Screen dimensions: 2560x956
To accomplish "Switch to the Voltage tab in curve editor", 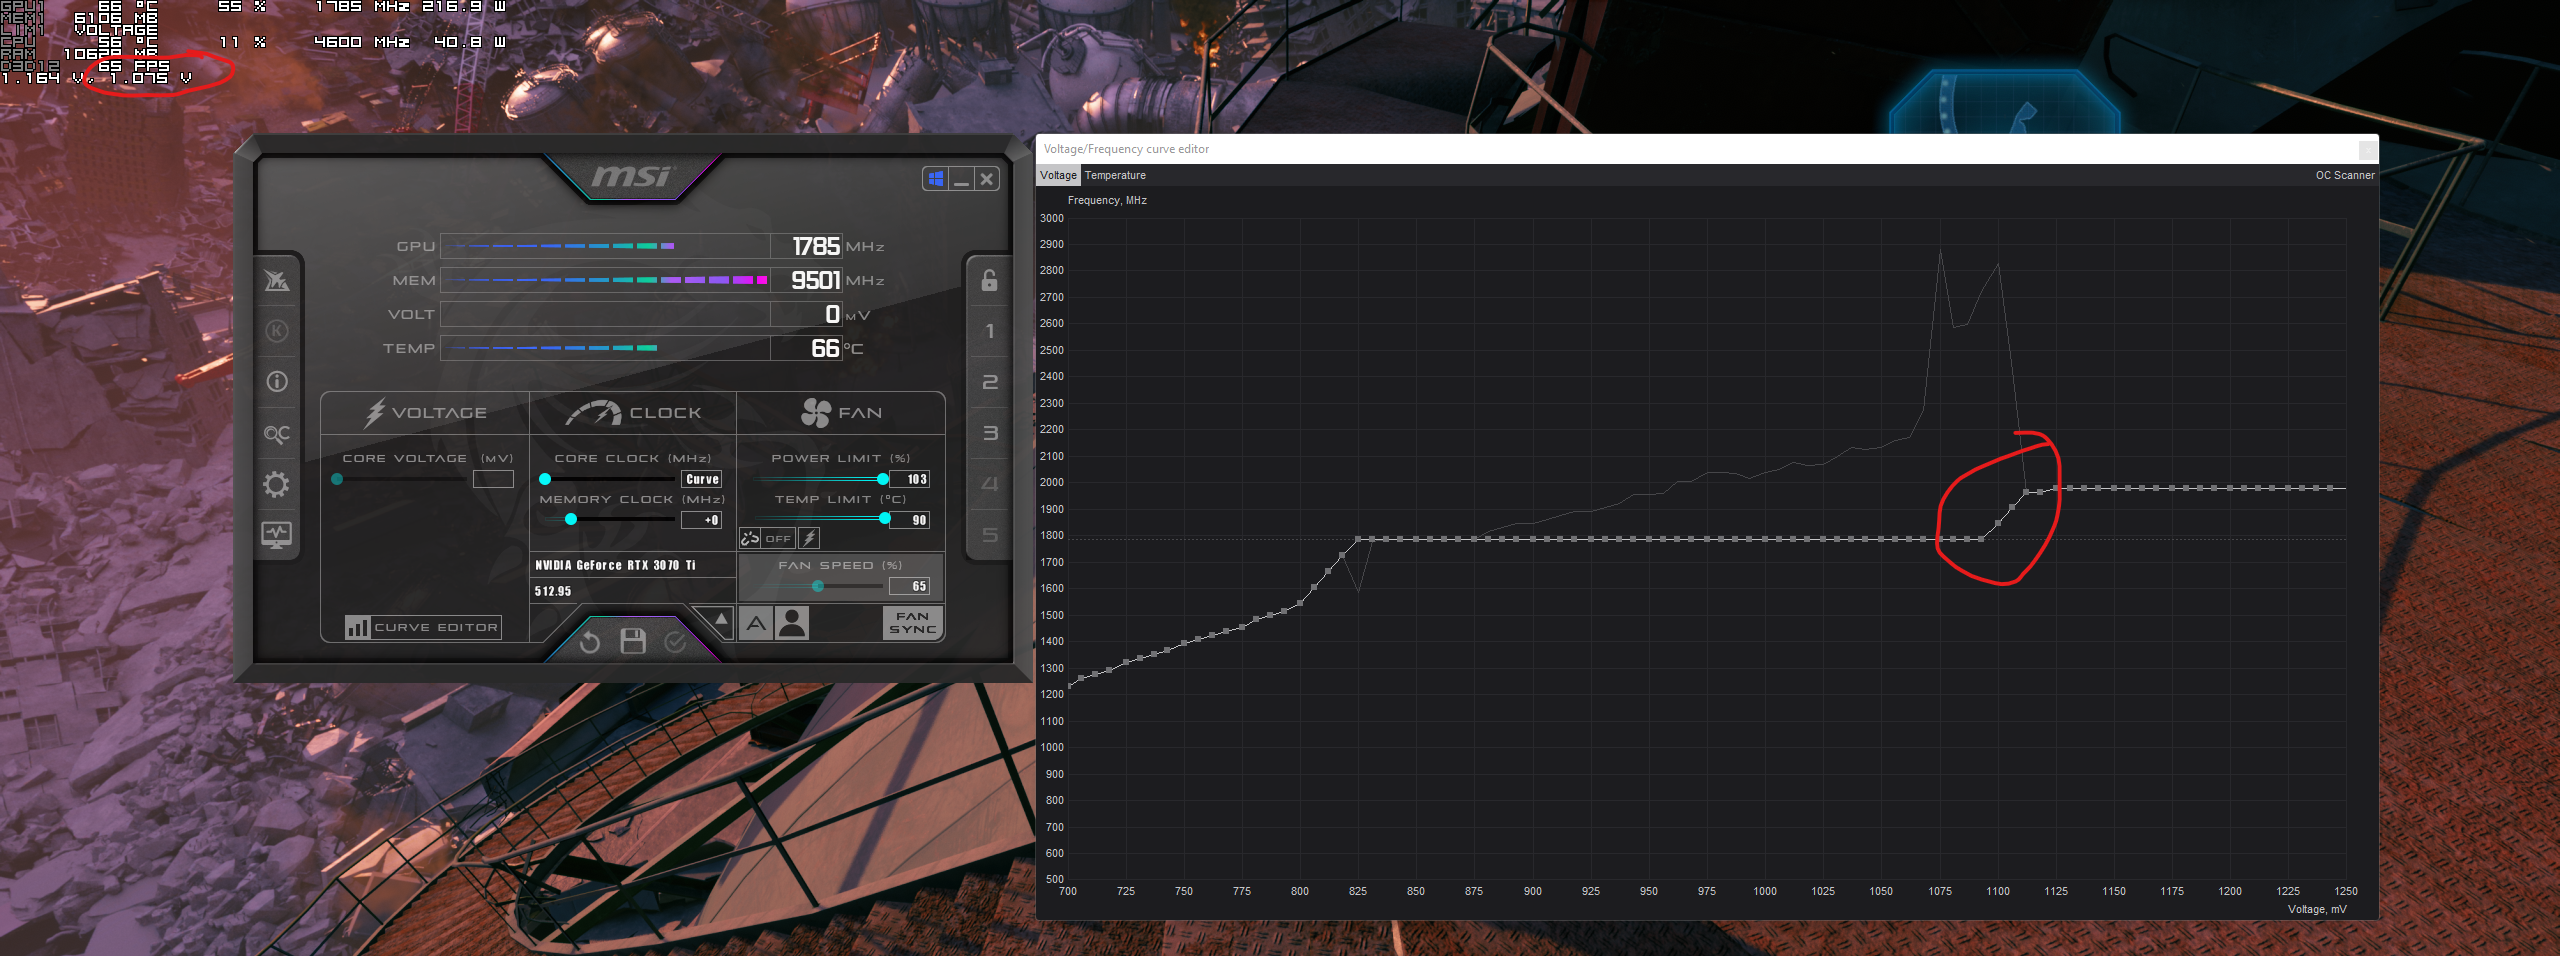I will (x=1059, y=175).
